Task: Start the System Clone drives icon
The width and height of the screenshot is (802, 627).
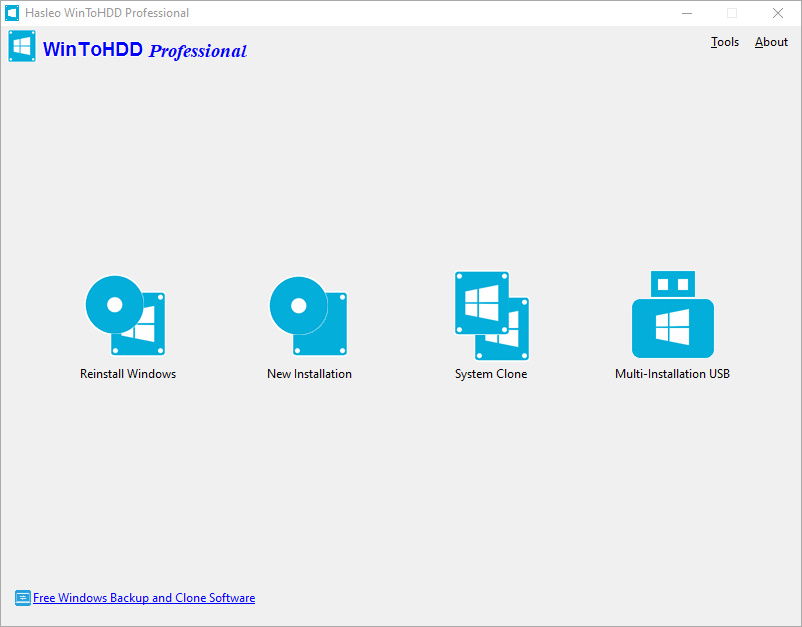Action: (x=492, y=316)
